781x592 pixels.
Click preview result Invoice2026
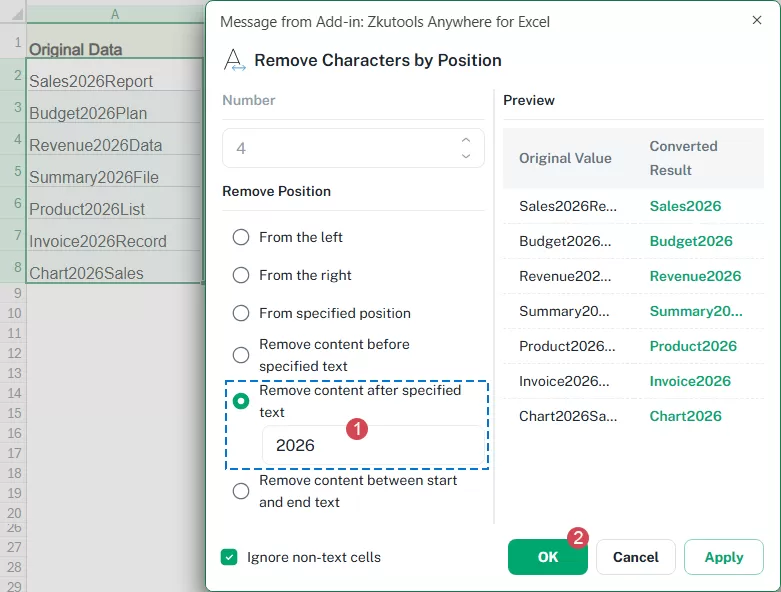tap(690, 381)
